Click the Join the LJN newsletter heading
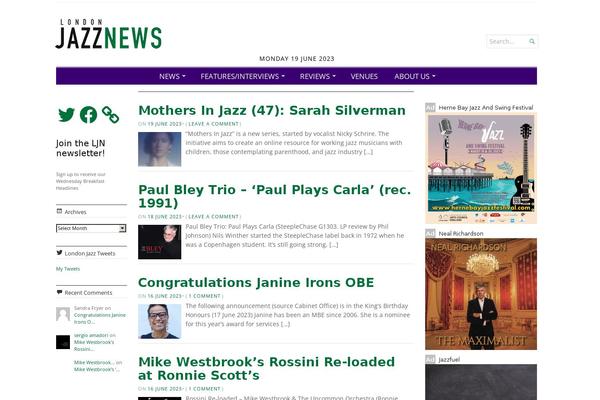The height and width of the screenshot is (400, 600). (x=80, y=148)
